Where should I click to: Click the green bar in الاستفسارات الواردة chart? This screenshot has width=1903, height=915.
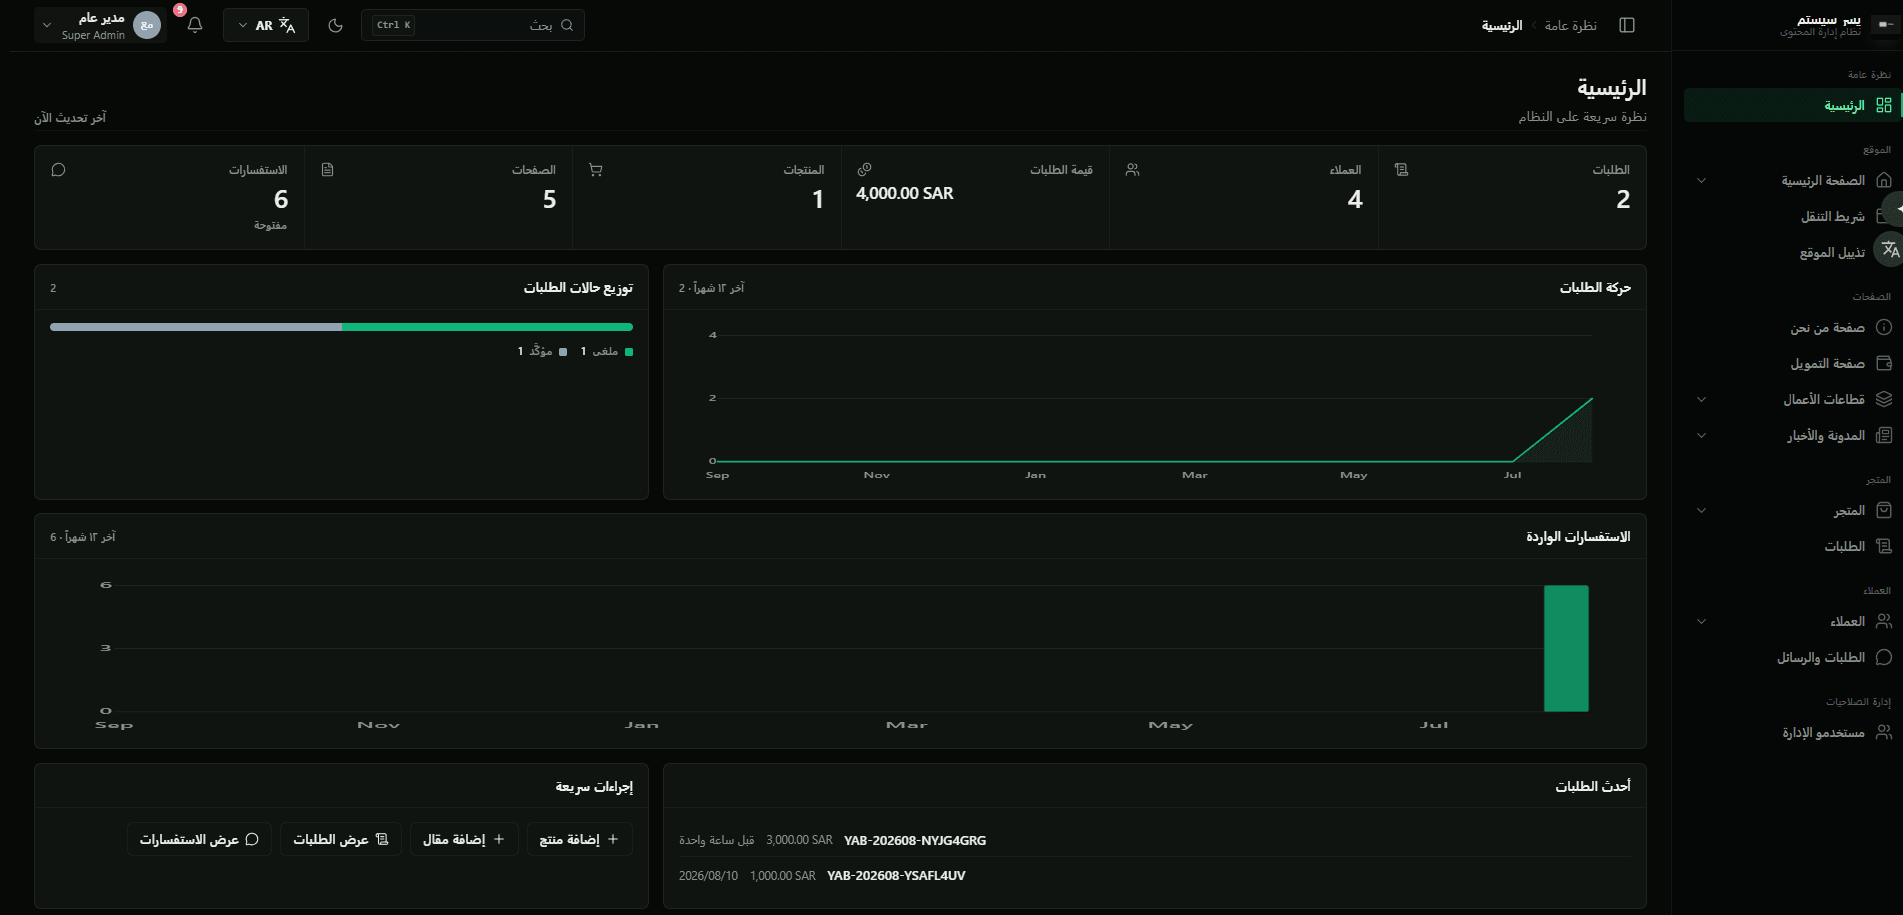(1566, 648)
